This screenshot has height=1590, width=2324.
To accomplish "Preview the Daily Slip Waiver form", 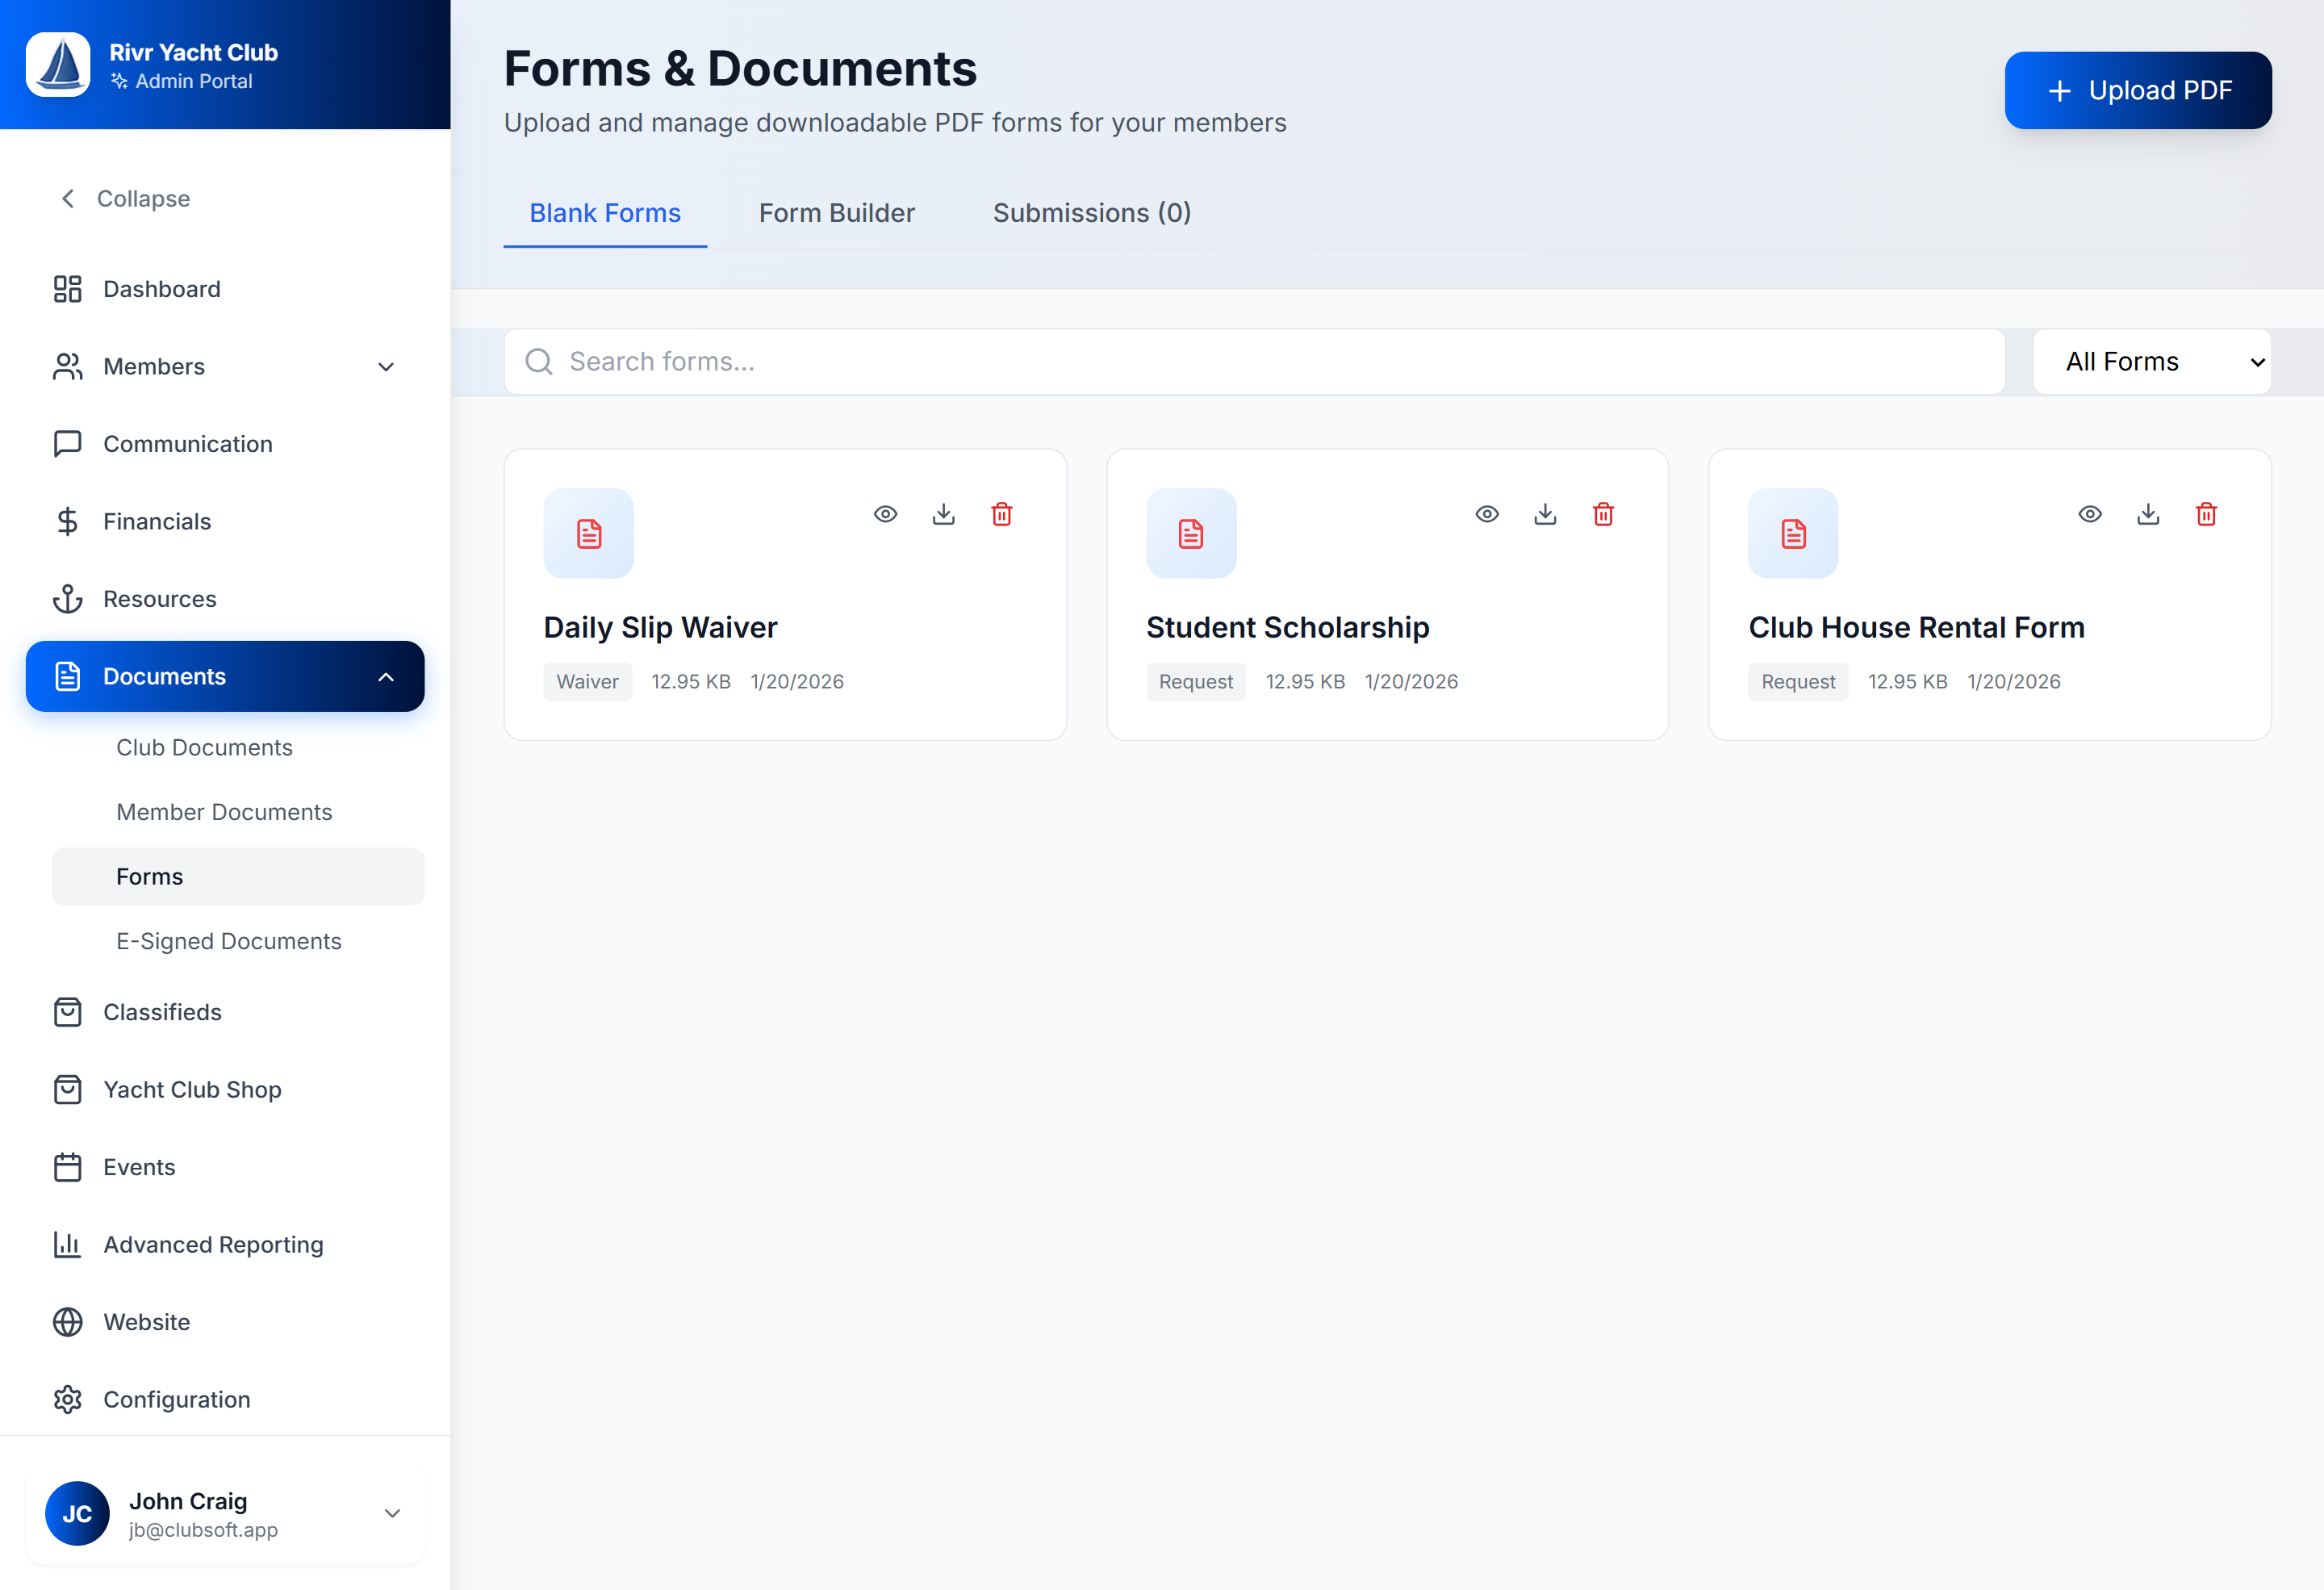I will (885, 514).
